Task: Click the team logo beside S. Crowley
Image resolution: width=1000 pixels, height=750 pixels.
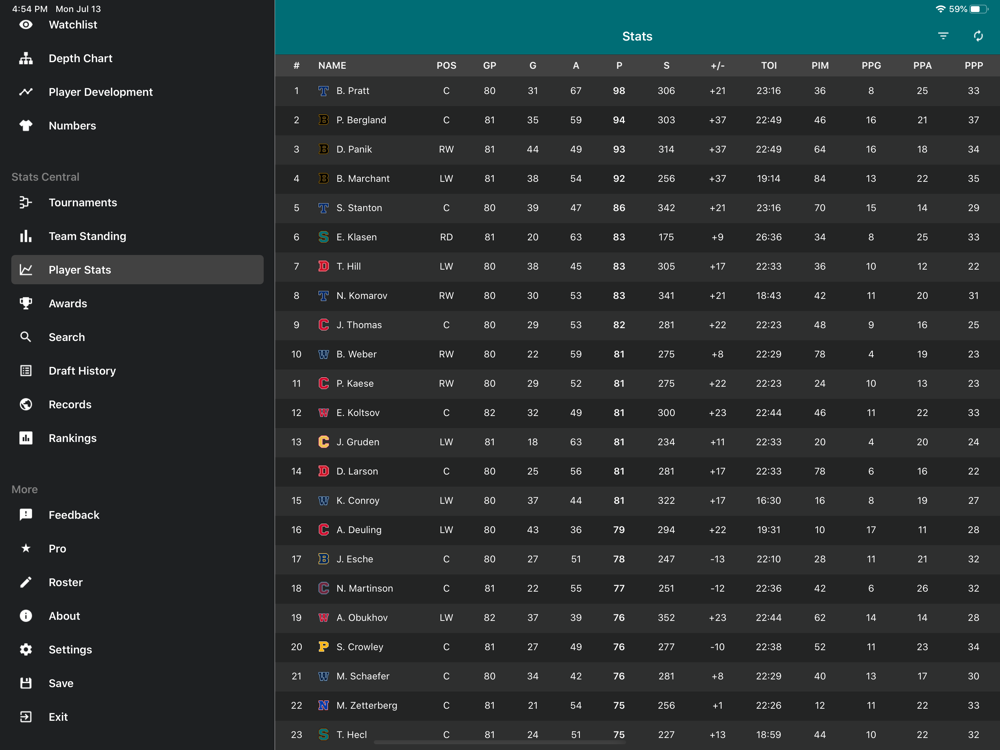Action: click(323, 647)
